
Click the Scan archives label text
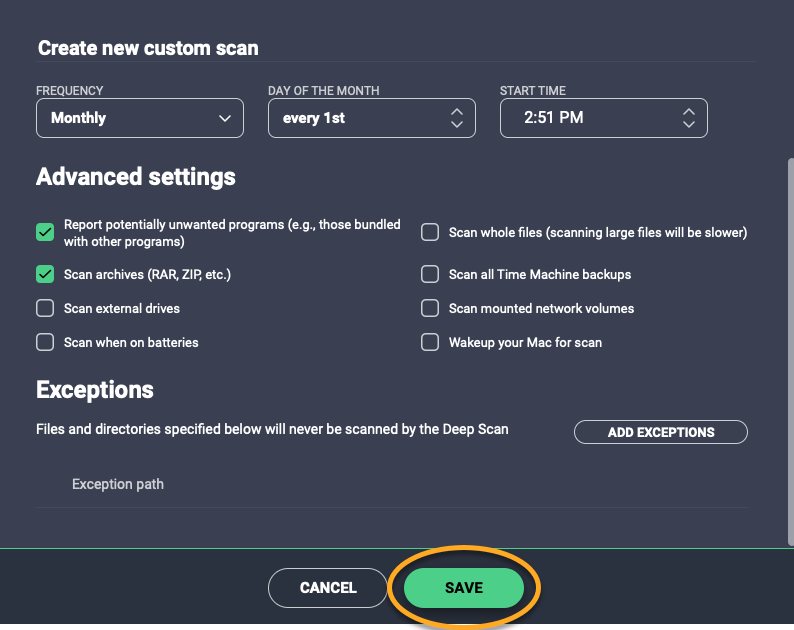point(154,274)
